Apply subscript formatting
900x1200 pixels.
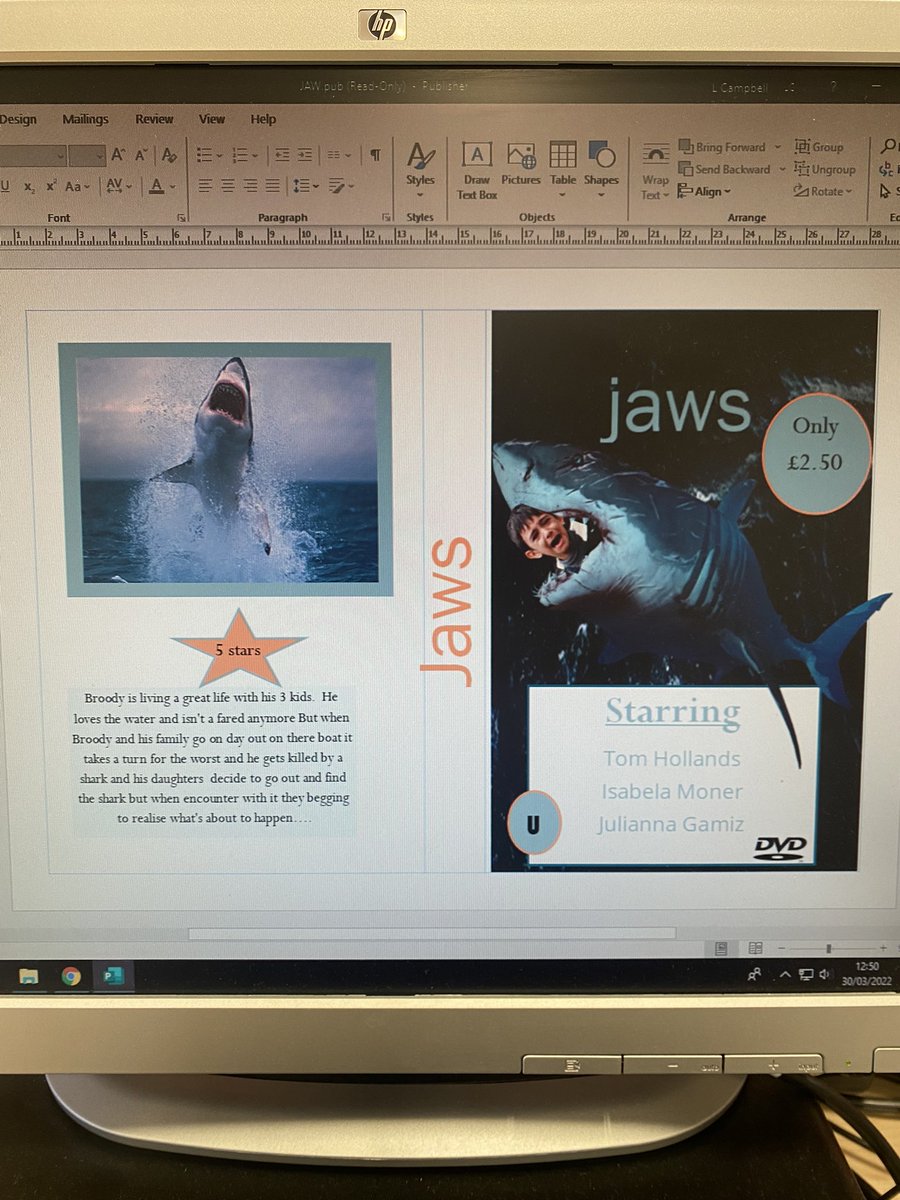point(29,187)
